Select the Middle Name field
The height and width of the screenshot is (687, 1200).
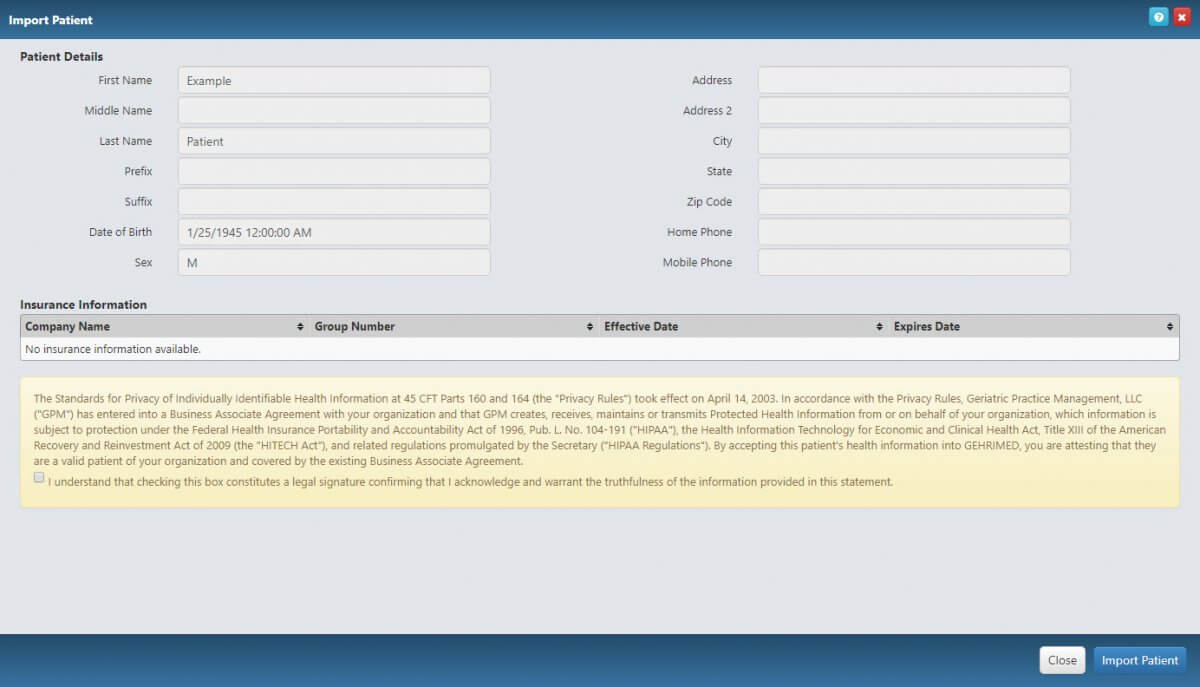[334, 111]
